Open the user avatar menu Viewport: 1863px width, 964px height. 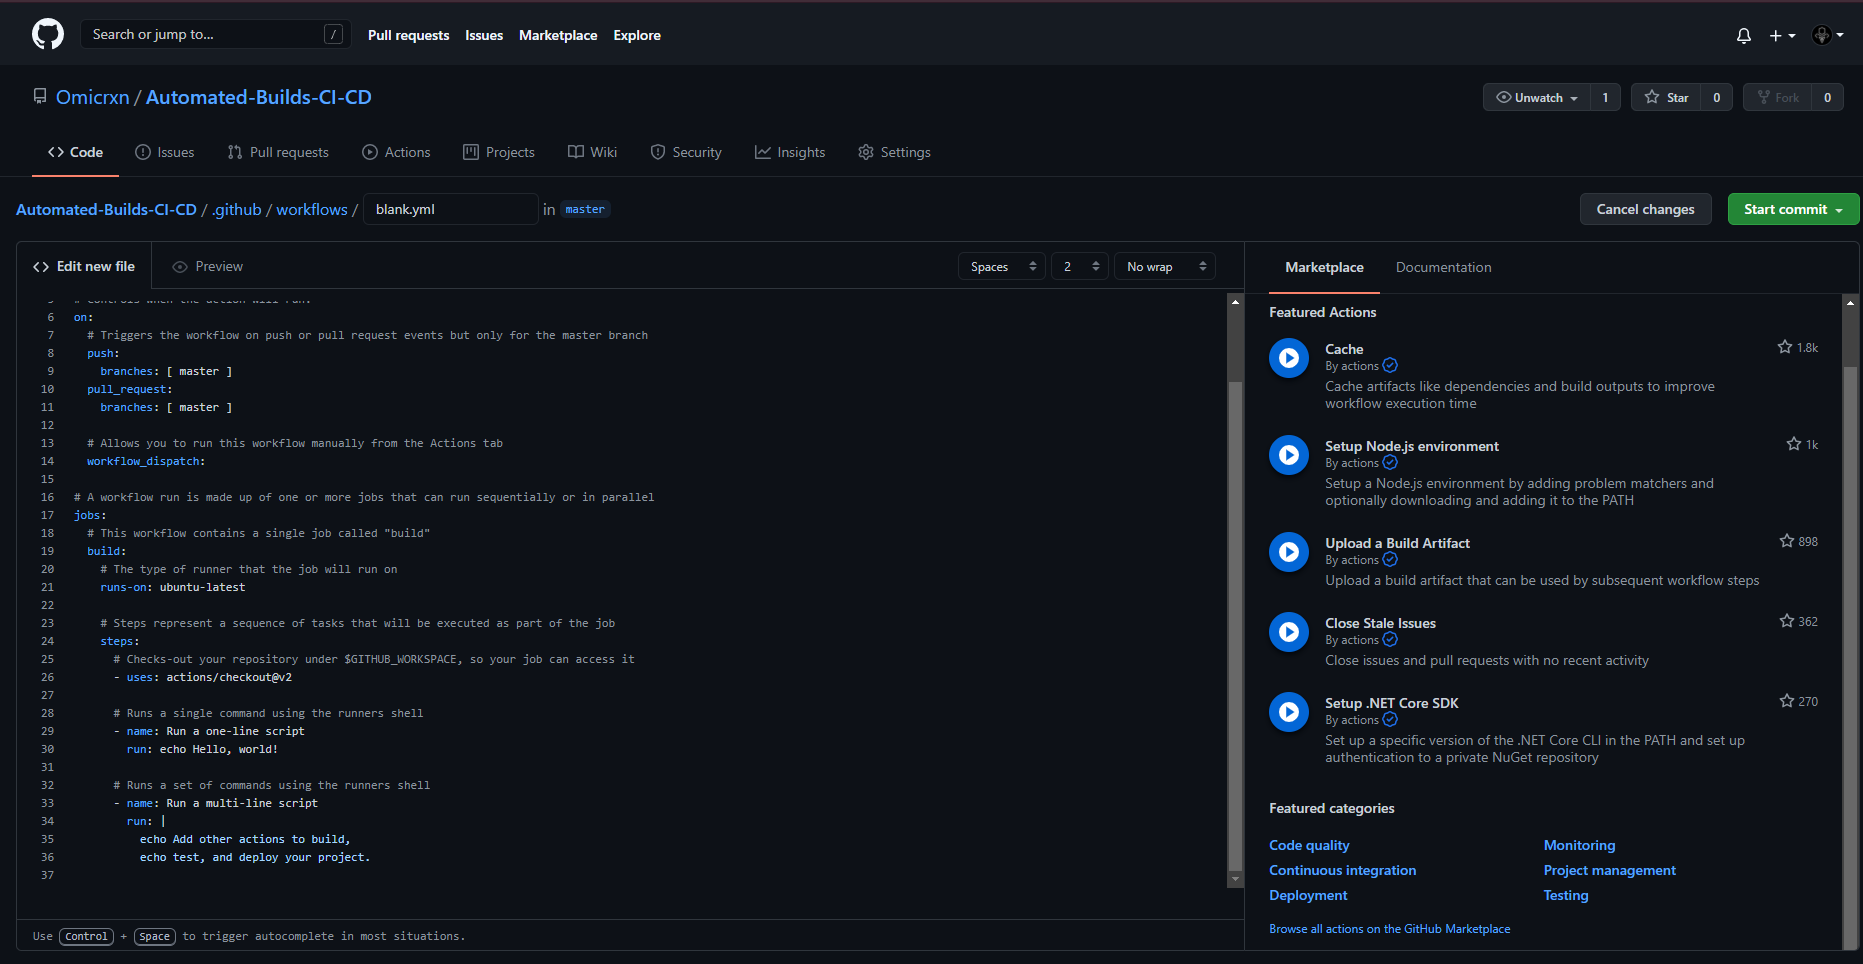point(1828,35)
